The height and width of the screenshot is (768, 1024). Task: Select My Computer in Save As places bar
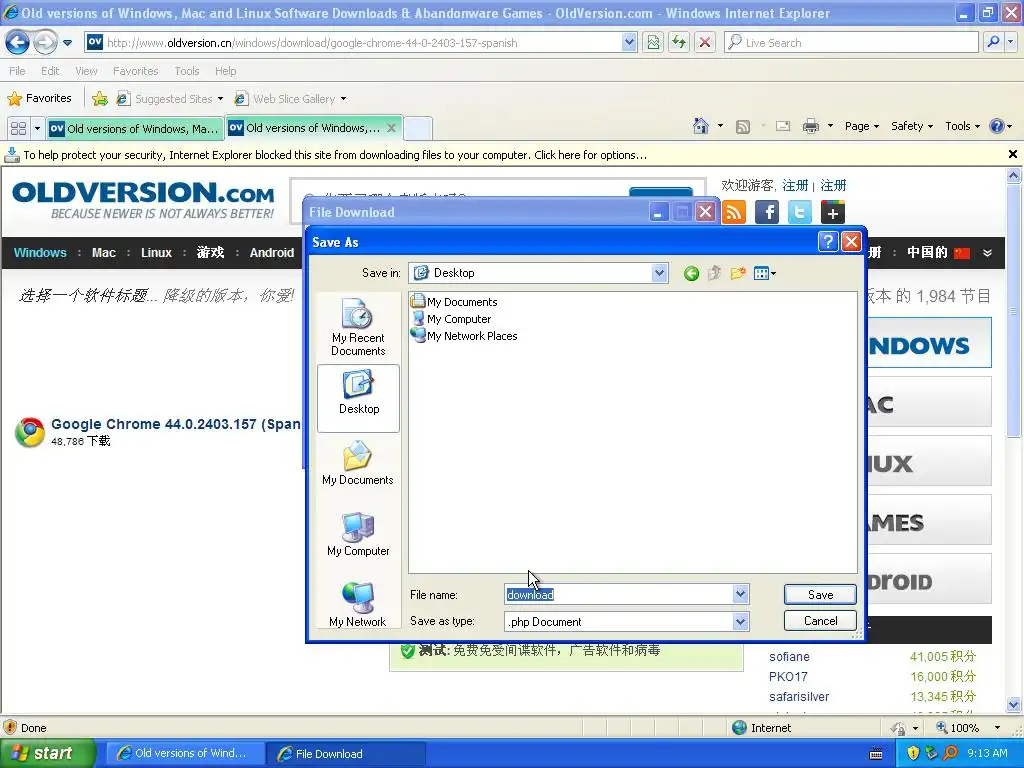(x=358, y=534)
